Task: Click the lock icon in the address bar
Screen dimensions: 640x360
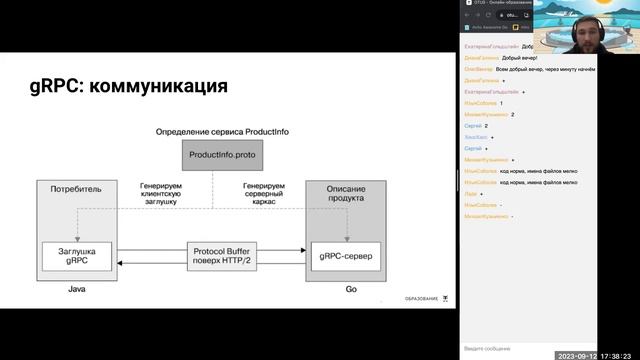Action: pyautogui.click(x=502, y=15)
